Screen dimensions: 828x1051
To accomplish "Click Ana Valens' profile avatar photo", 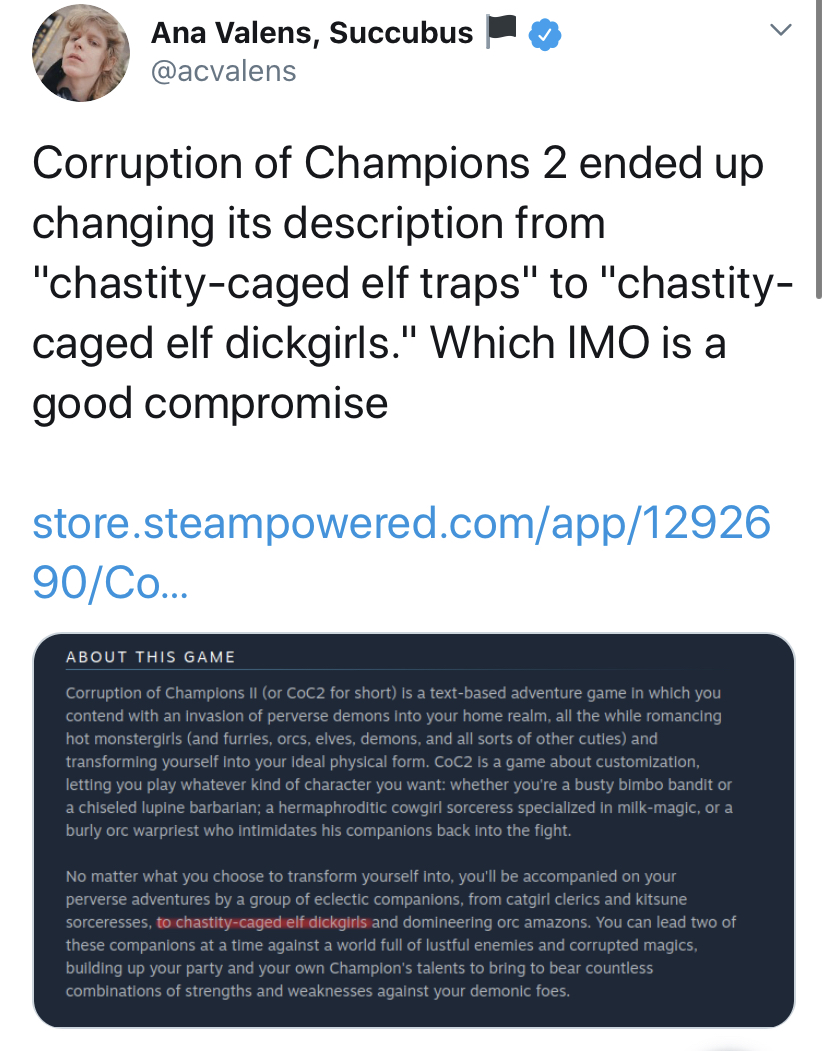I will [80, 53].
